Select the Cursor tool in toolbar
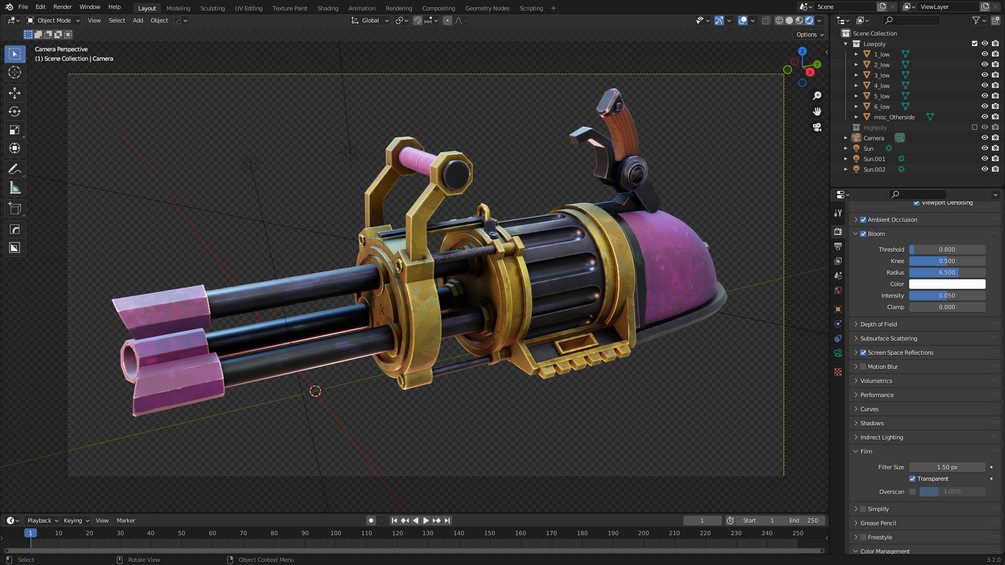 pyautogui.click(x=15, y=73)
